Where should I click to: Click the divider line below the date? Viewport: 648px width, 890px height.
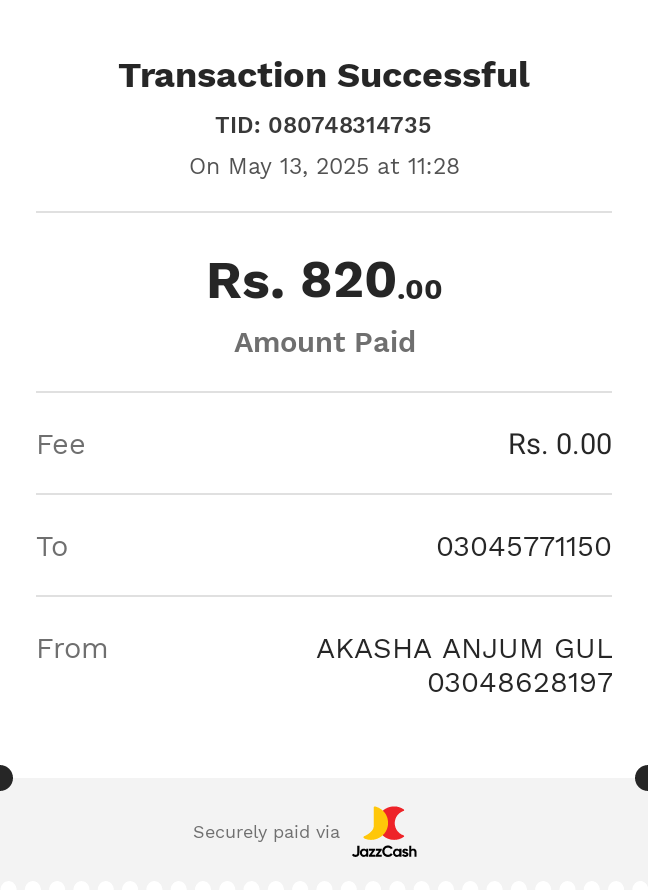324,212
